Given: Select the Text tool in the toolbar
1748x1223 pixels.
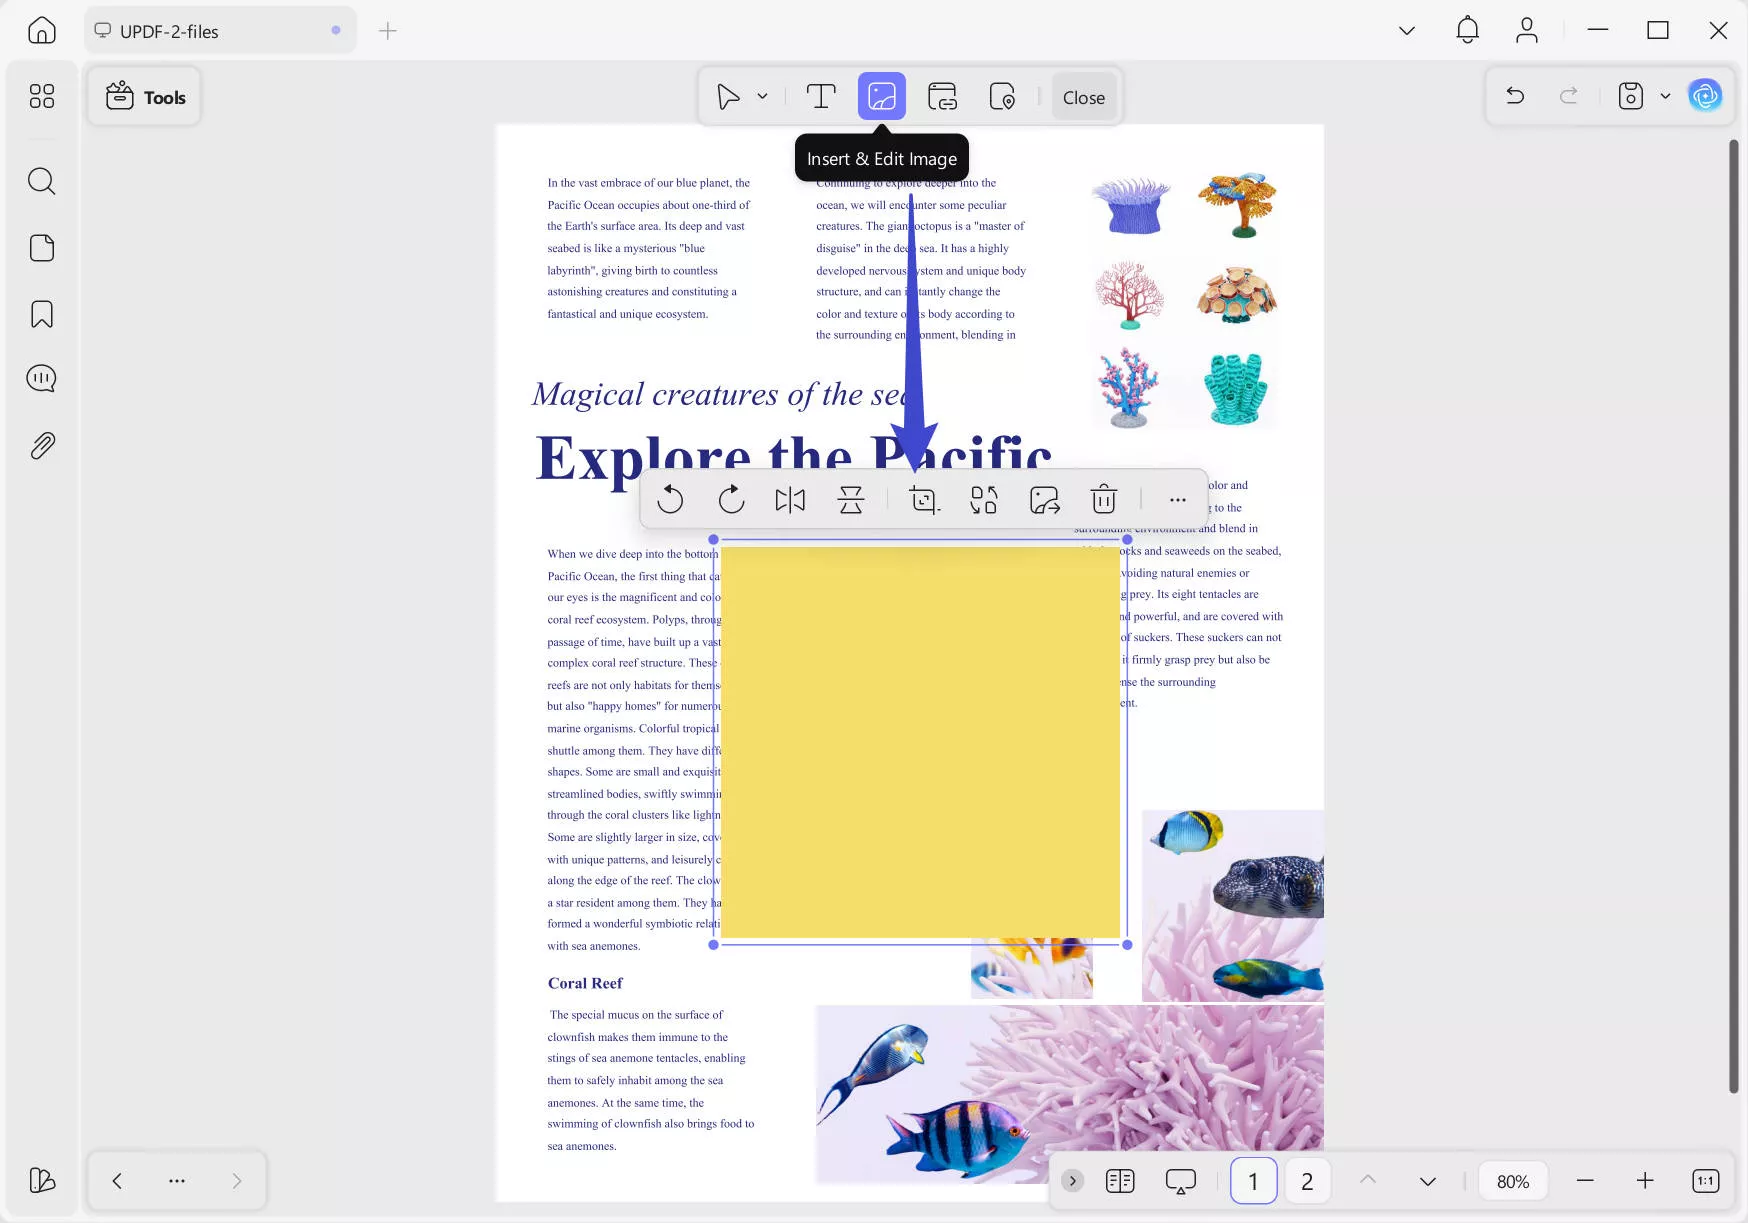Looking at the screenshot, I should [821, 96].
